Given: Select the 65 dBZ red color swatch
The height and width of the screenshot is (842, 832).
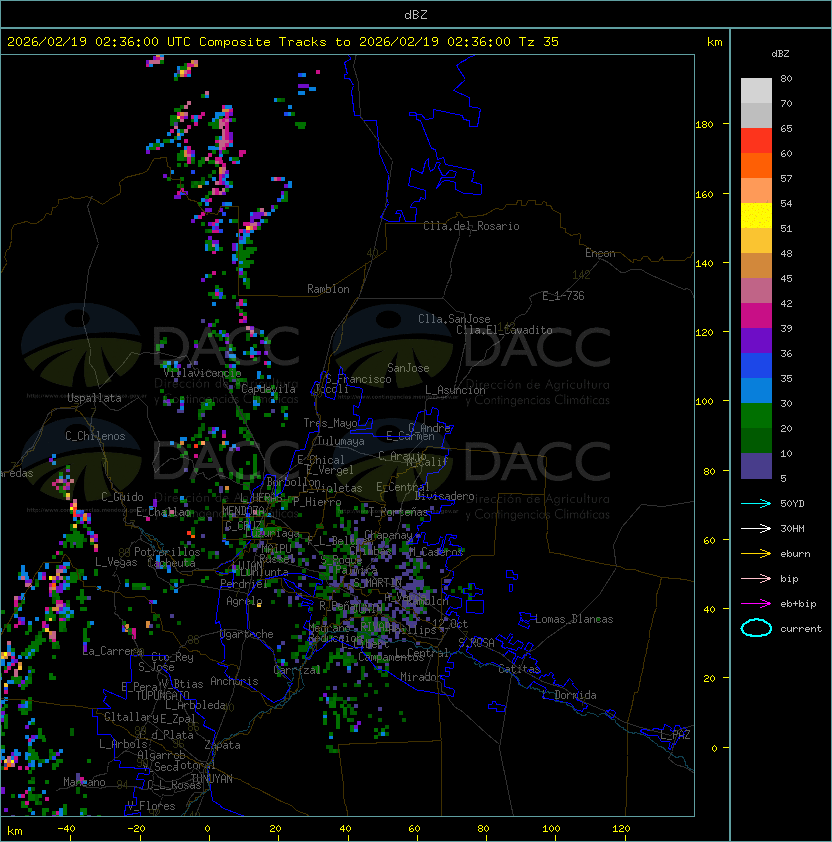Looking at the screenshot, I should point(756,140).
